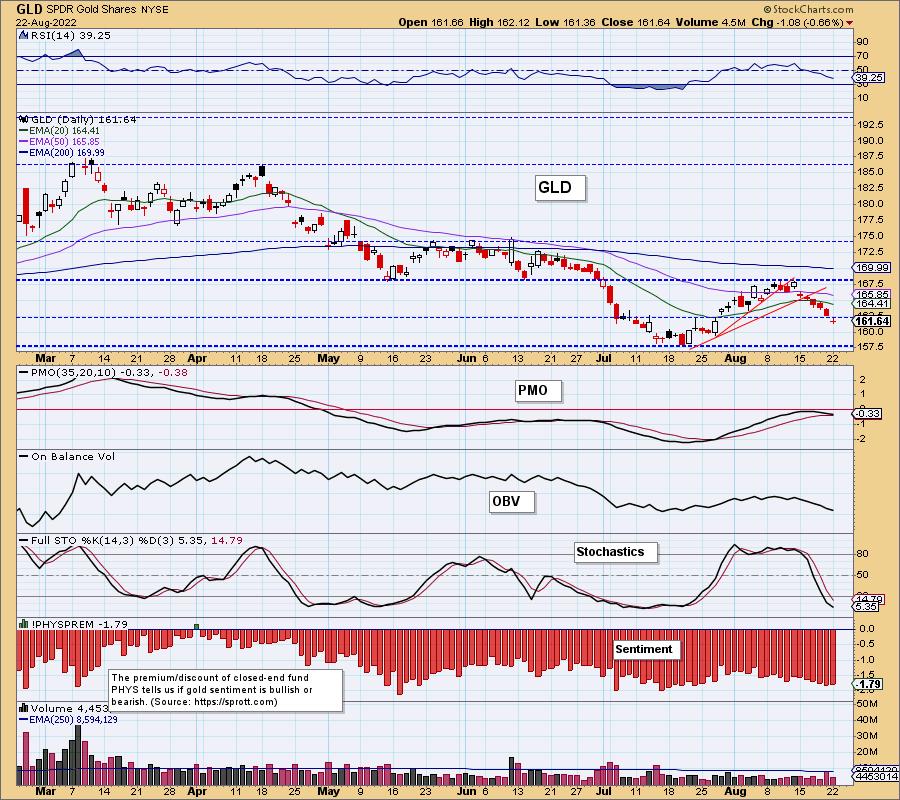Click the StockCharts.com copyright text
Viewport: 900px width, 800px height.
[808, 9]
